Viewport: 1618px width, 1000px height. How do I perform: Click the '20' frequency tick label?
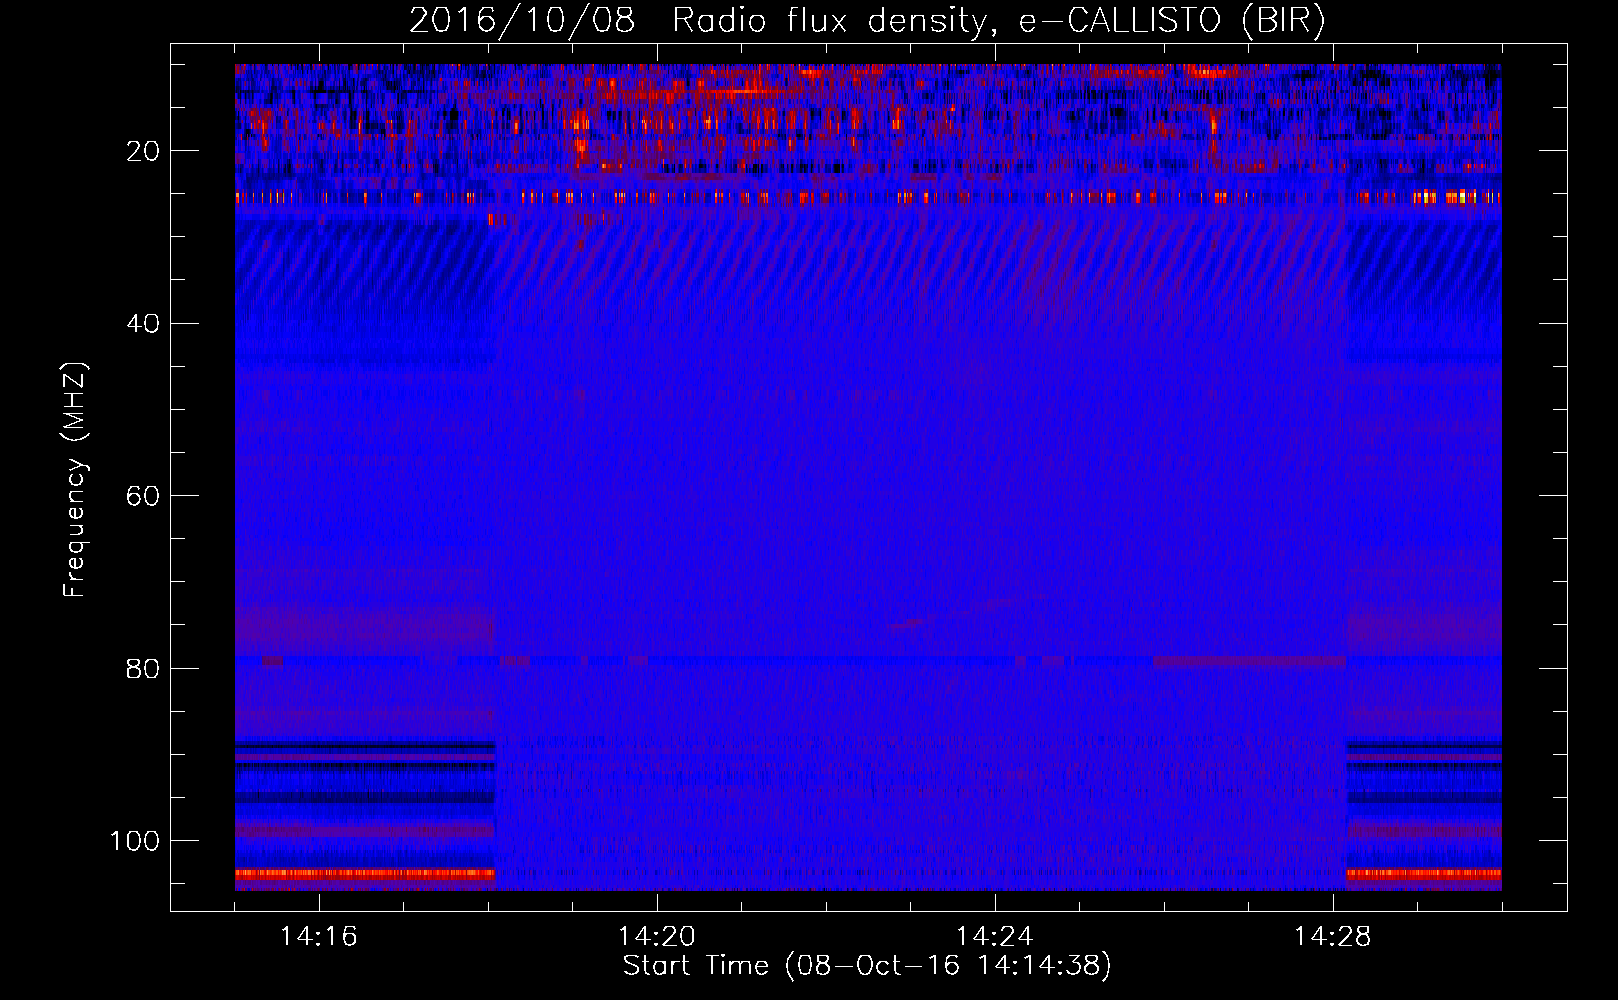tap(143, 151)
